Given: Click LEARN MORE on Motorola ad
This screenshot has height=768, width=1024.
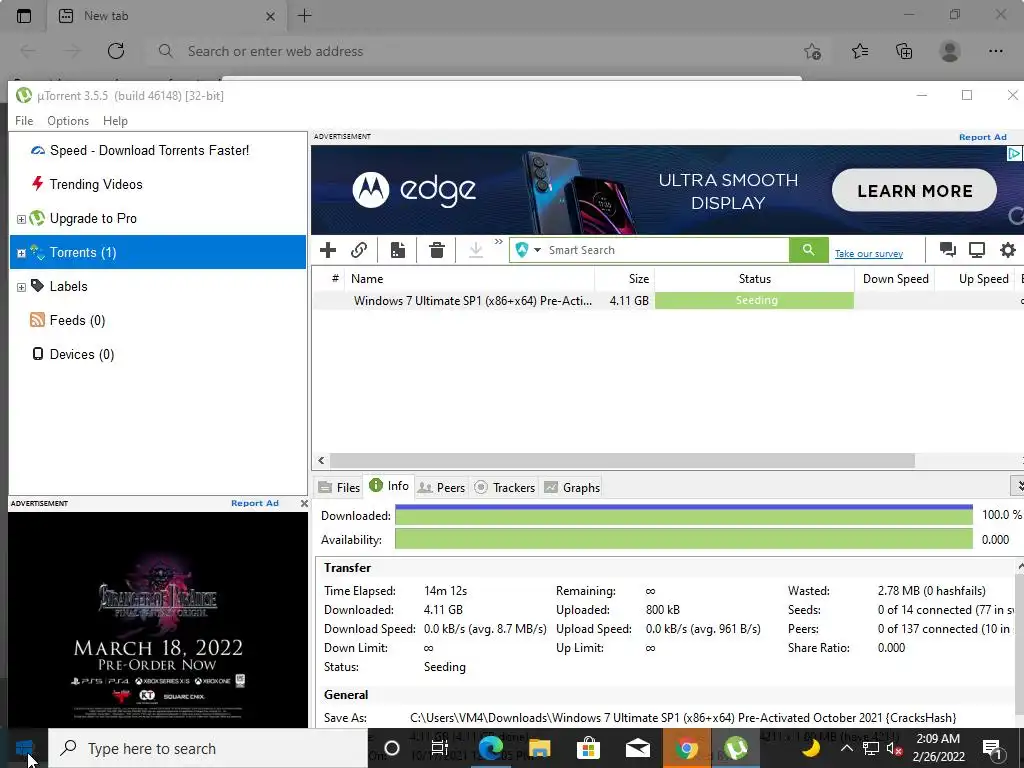Looking at the screenshot, I should point(914,191).
